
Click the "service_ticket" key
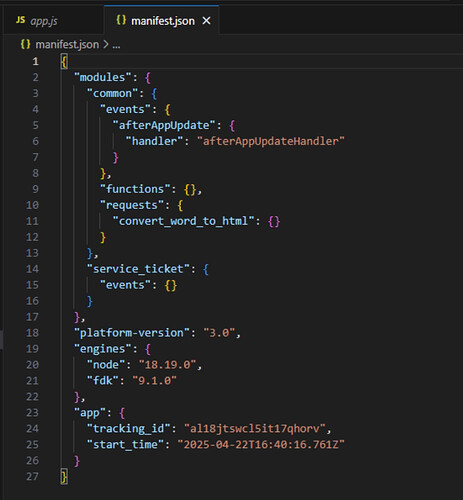(x=138, y=269)
